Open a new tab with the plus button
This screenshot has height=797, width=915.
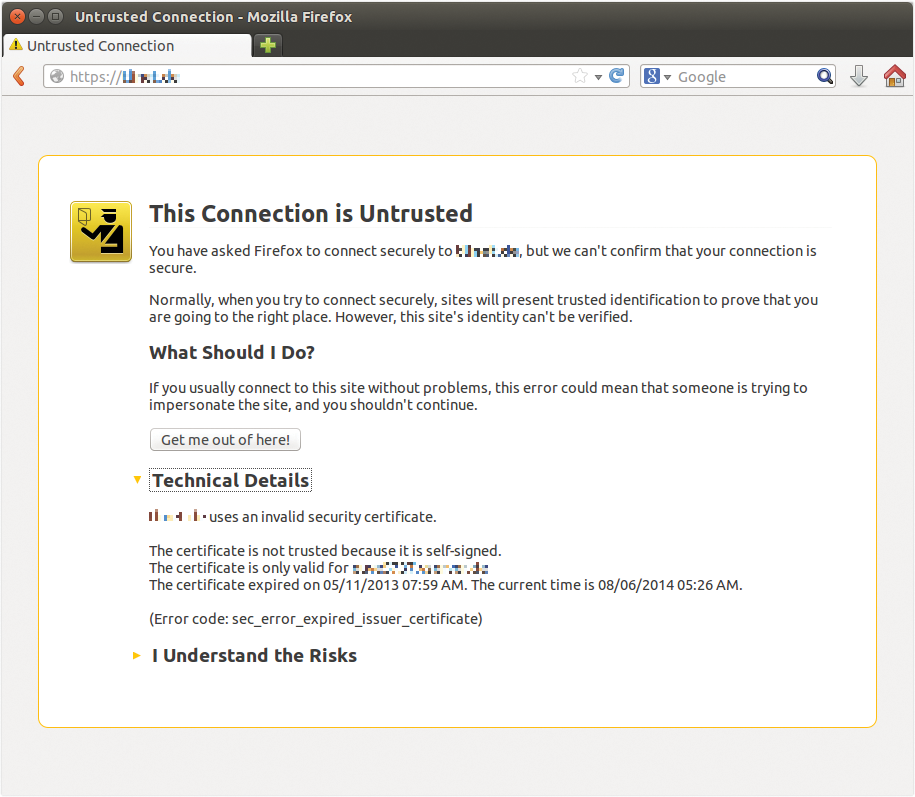267,46
